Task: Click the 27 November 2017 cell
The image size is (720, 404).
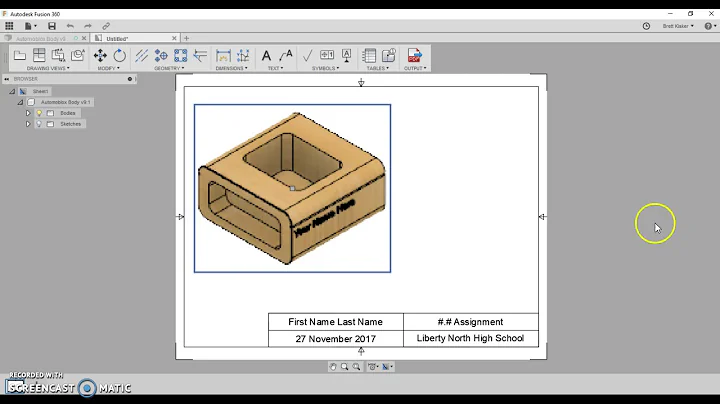Action: click(x=336, y=339)
